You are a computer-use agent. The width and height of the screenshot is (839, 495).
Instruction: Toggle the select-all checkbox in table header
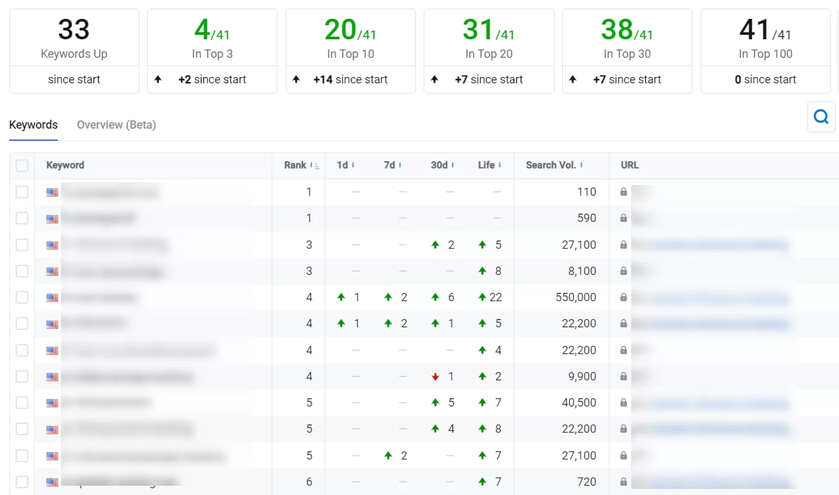coord(22,165)
